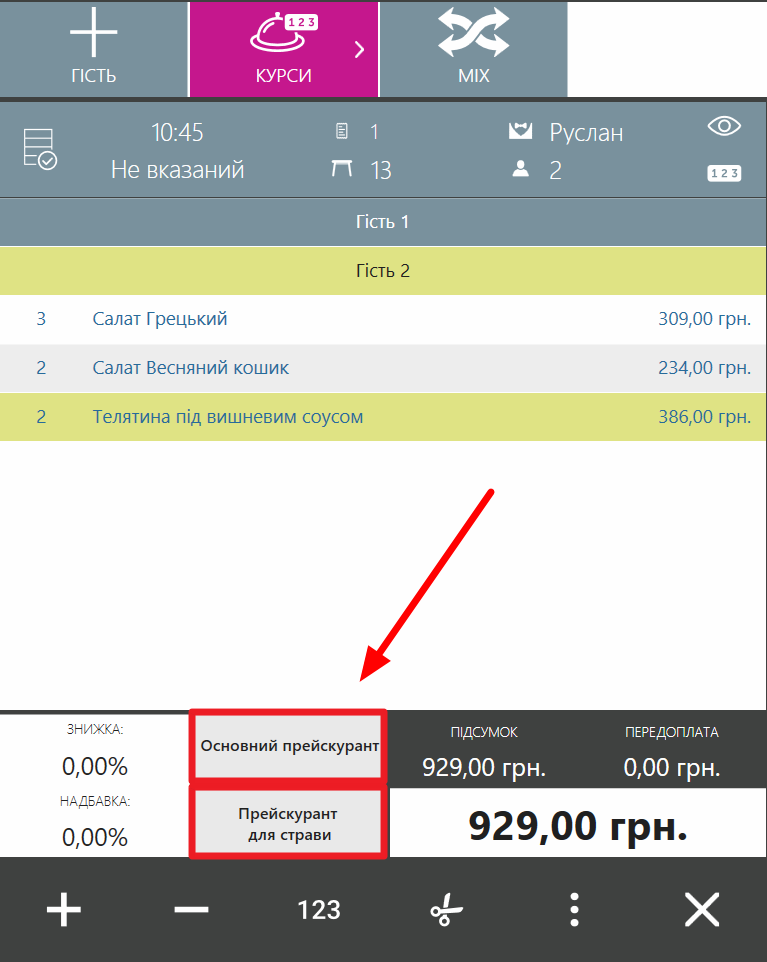Image resolution: width=767 pixels, height=962 pixels.
Task: Select the Салат Грецький order line
Action: [x=383, y=319]
